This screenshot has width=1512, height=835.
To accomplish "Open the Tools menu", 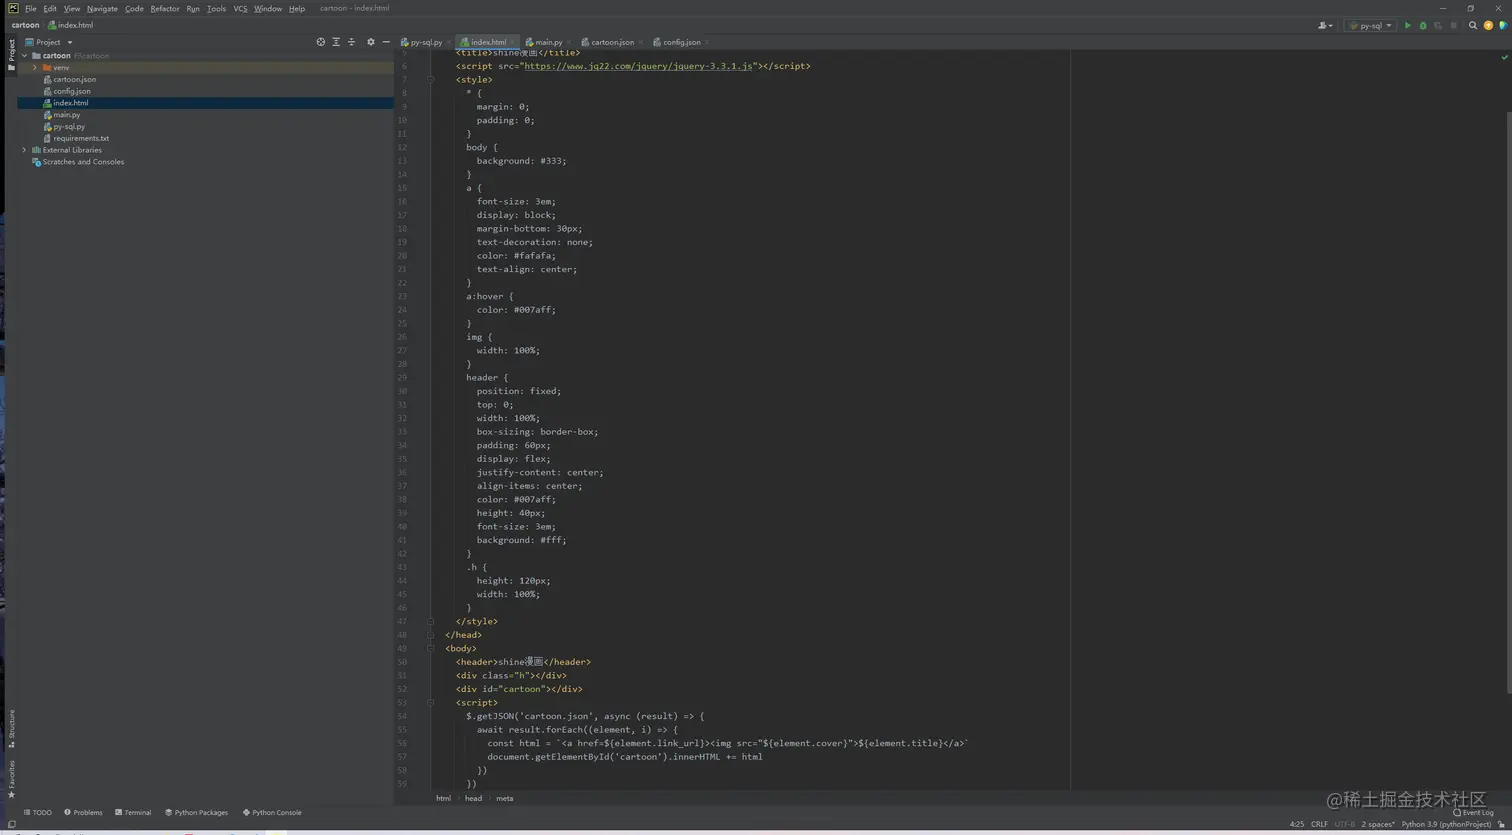I will click(216, 9).
